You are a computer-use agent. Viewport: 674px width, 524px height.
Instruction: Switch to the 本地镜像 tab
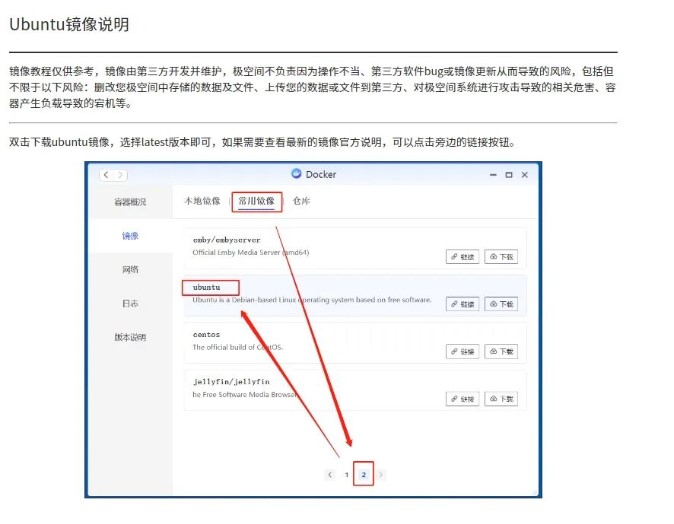click(x=202, y=201)
